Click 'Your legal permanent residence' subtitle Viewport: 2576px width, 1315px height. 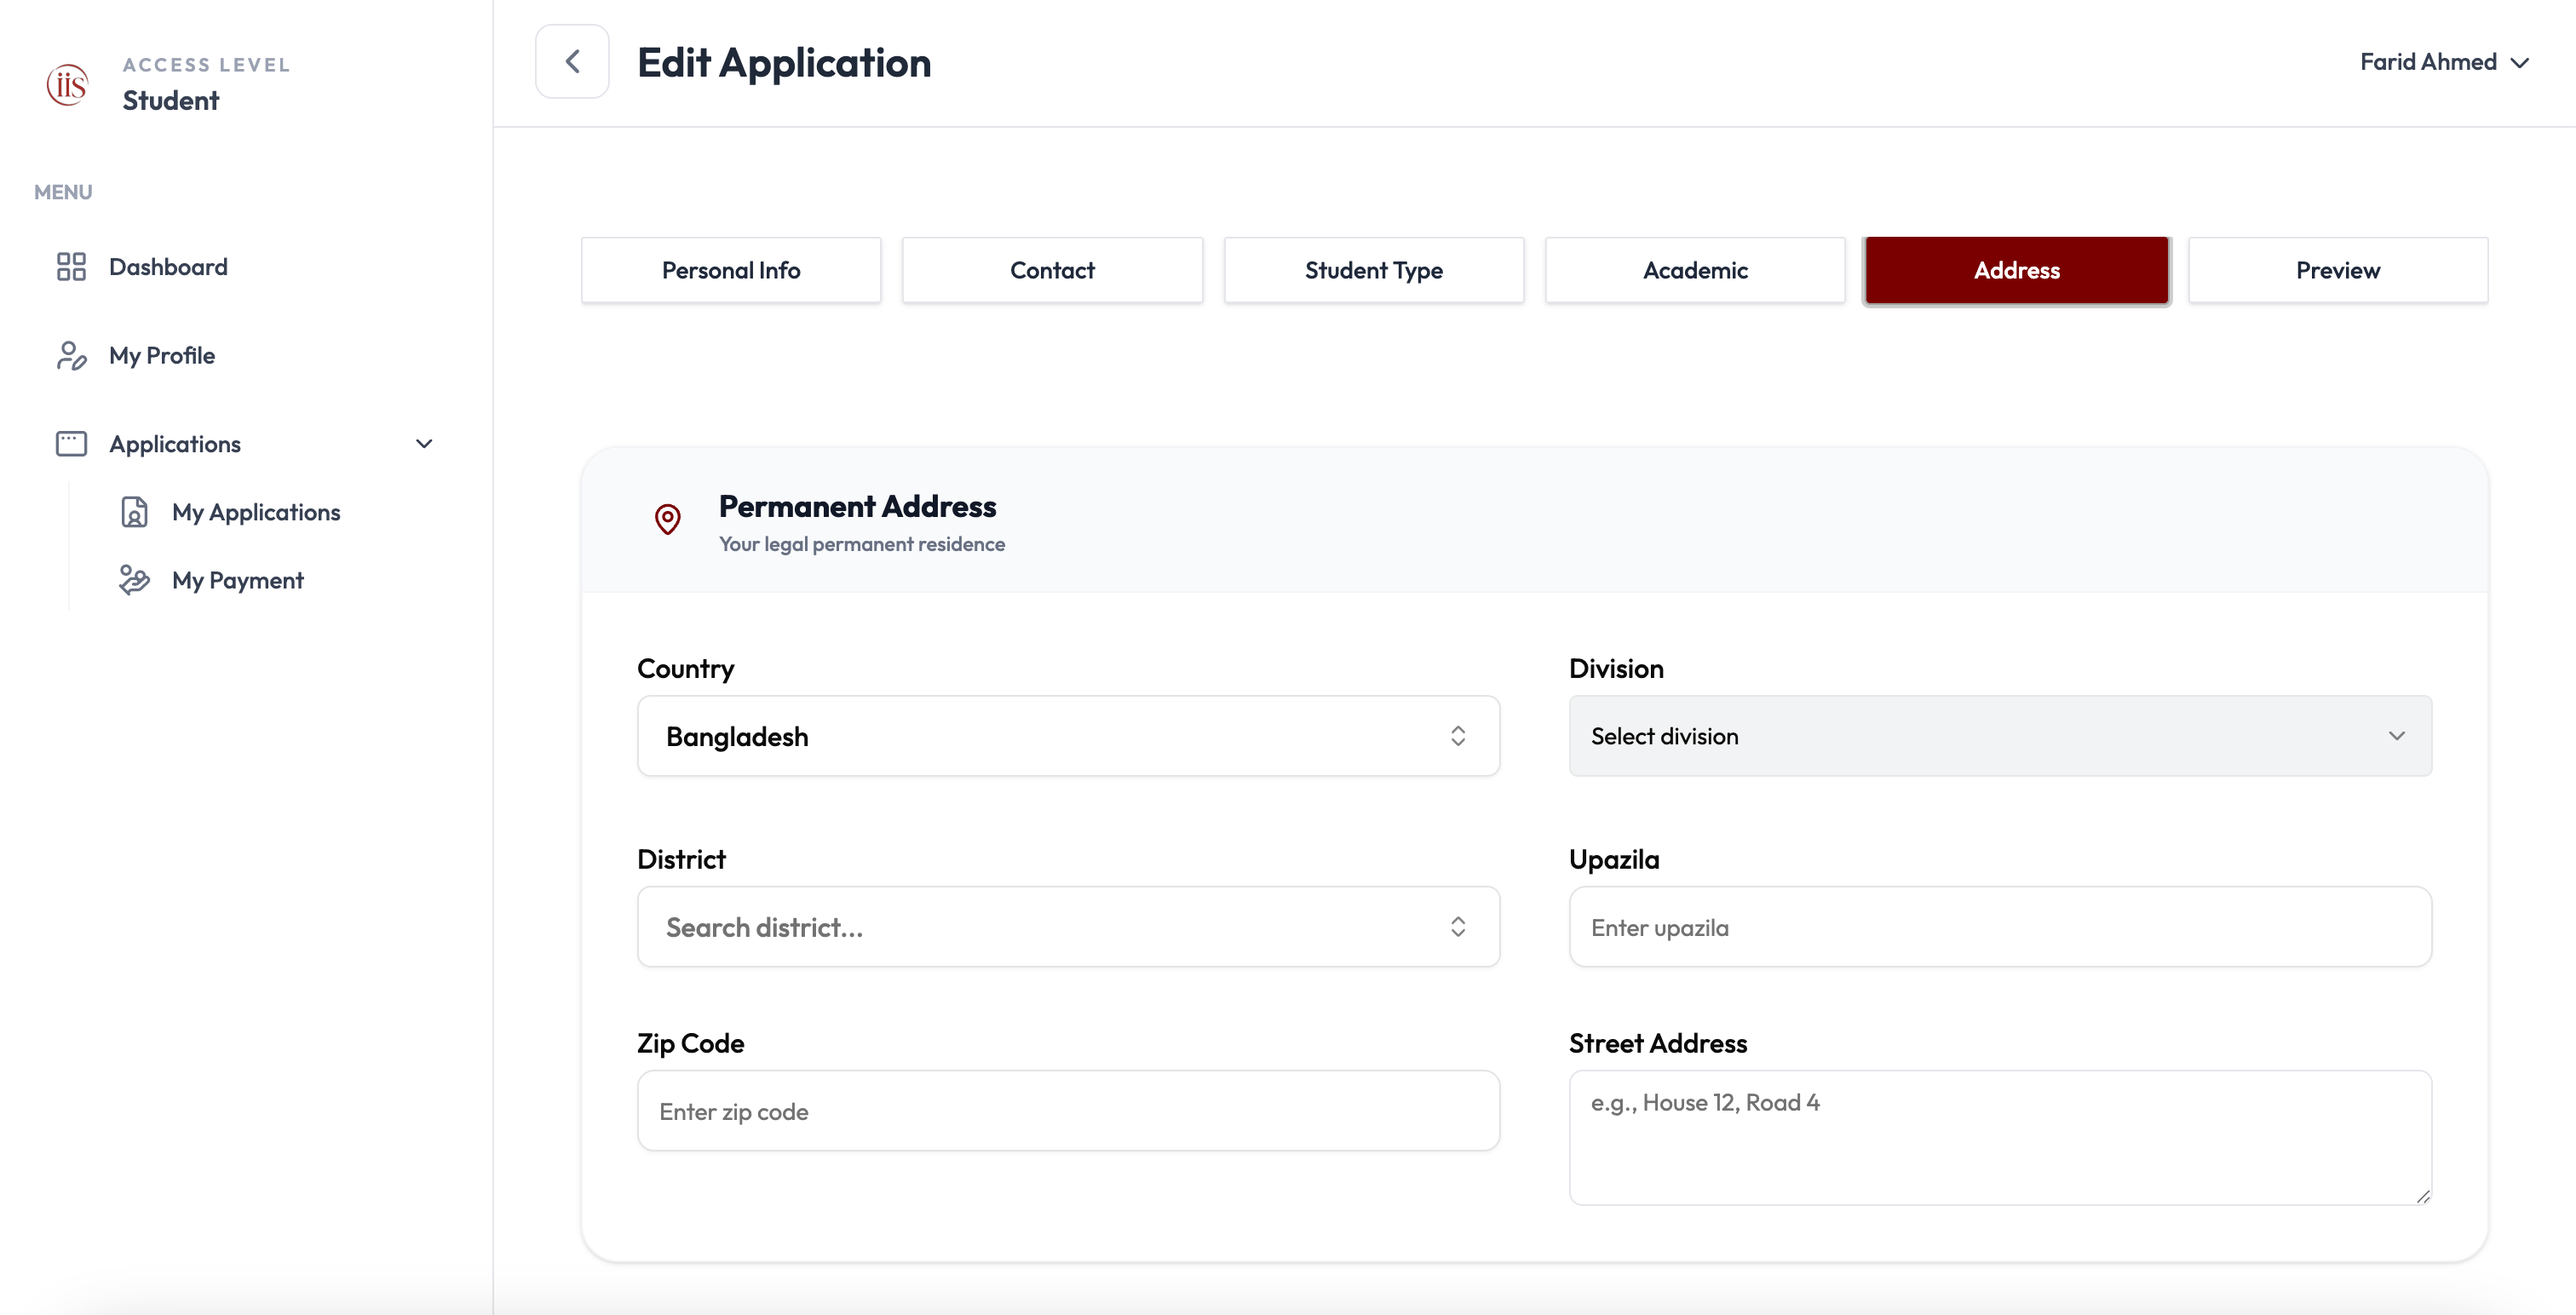tap(862, 544)
